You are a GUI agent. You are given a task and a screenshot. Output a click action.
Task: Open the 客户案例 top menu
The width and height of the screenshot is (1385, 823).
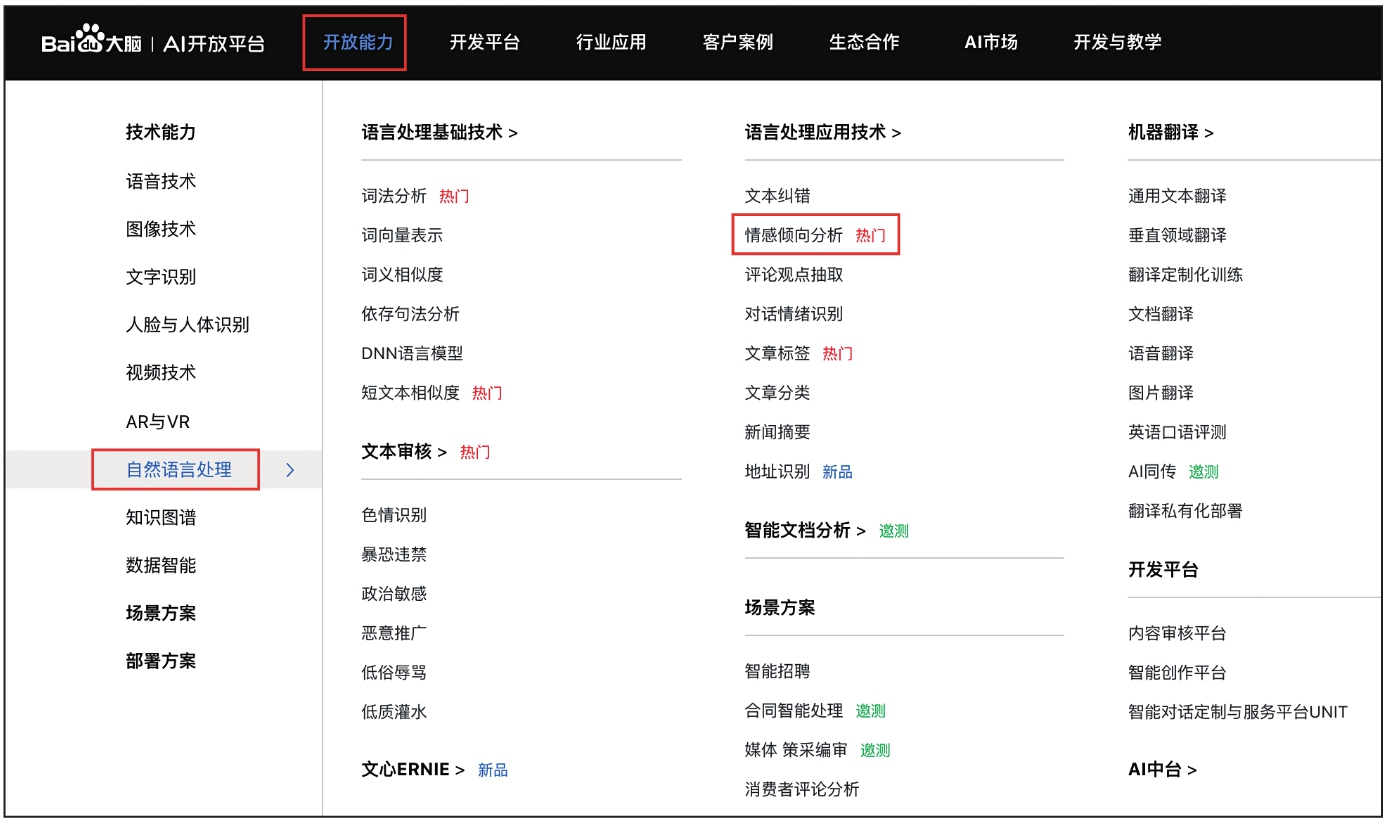point(738,42)
